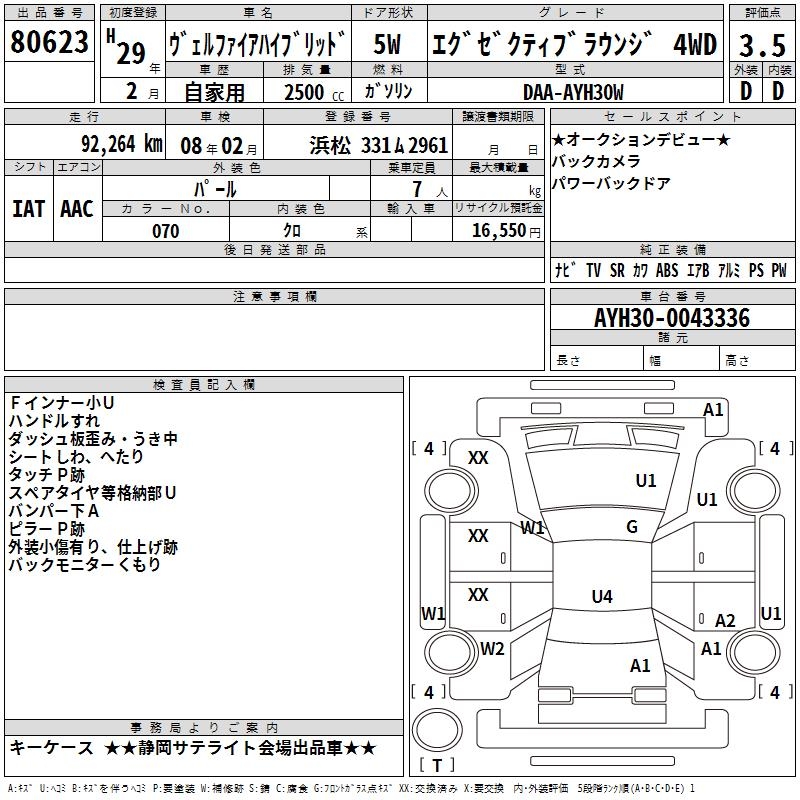Viewport: 800px width, 800px height.
Task: Select the equipment item ABS
Action: (667, 270)
